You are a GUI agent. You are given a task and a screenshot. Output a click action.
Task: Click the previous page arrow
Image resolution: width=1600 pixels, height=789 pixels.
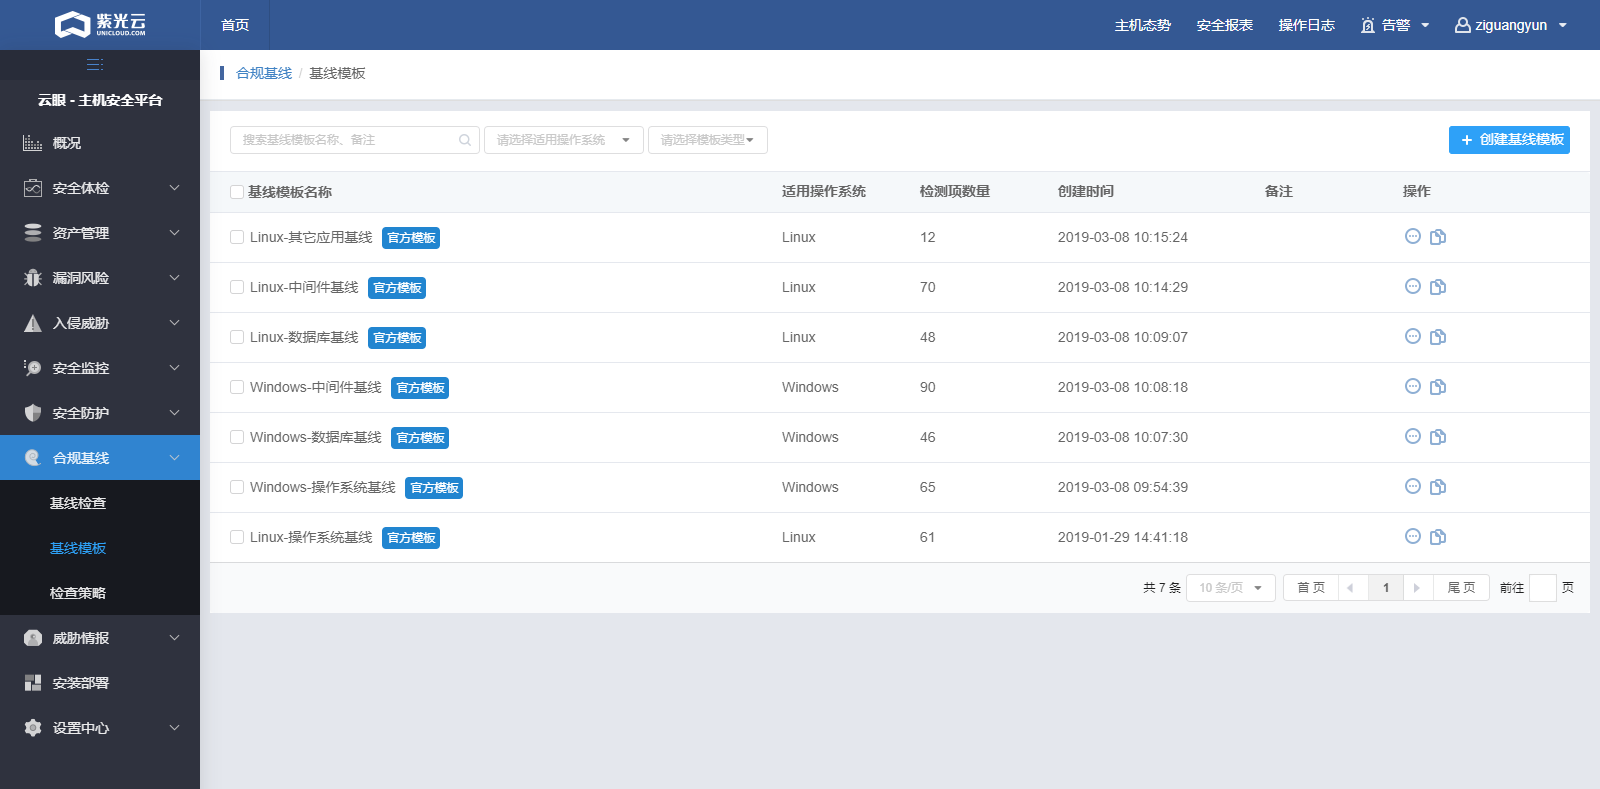coord(1351,588)
